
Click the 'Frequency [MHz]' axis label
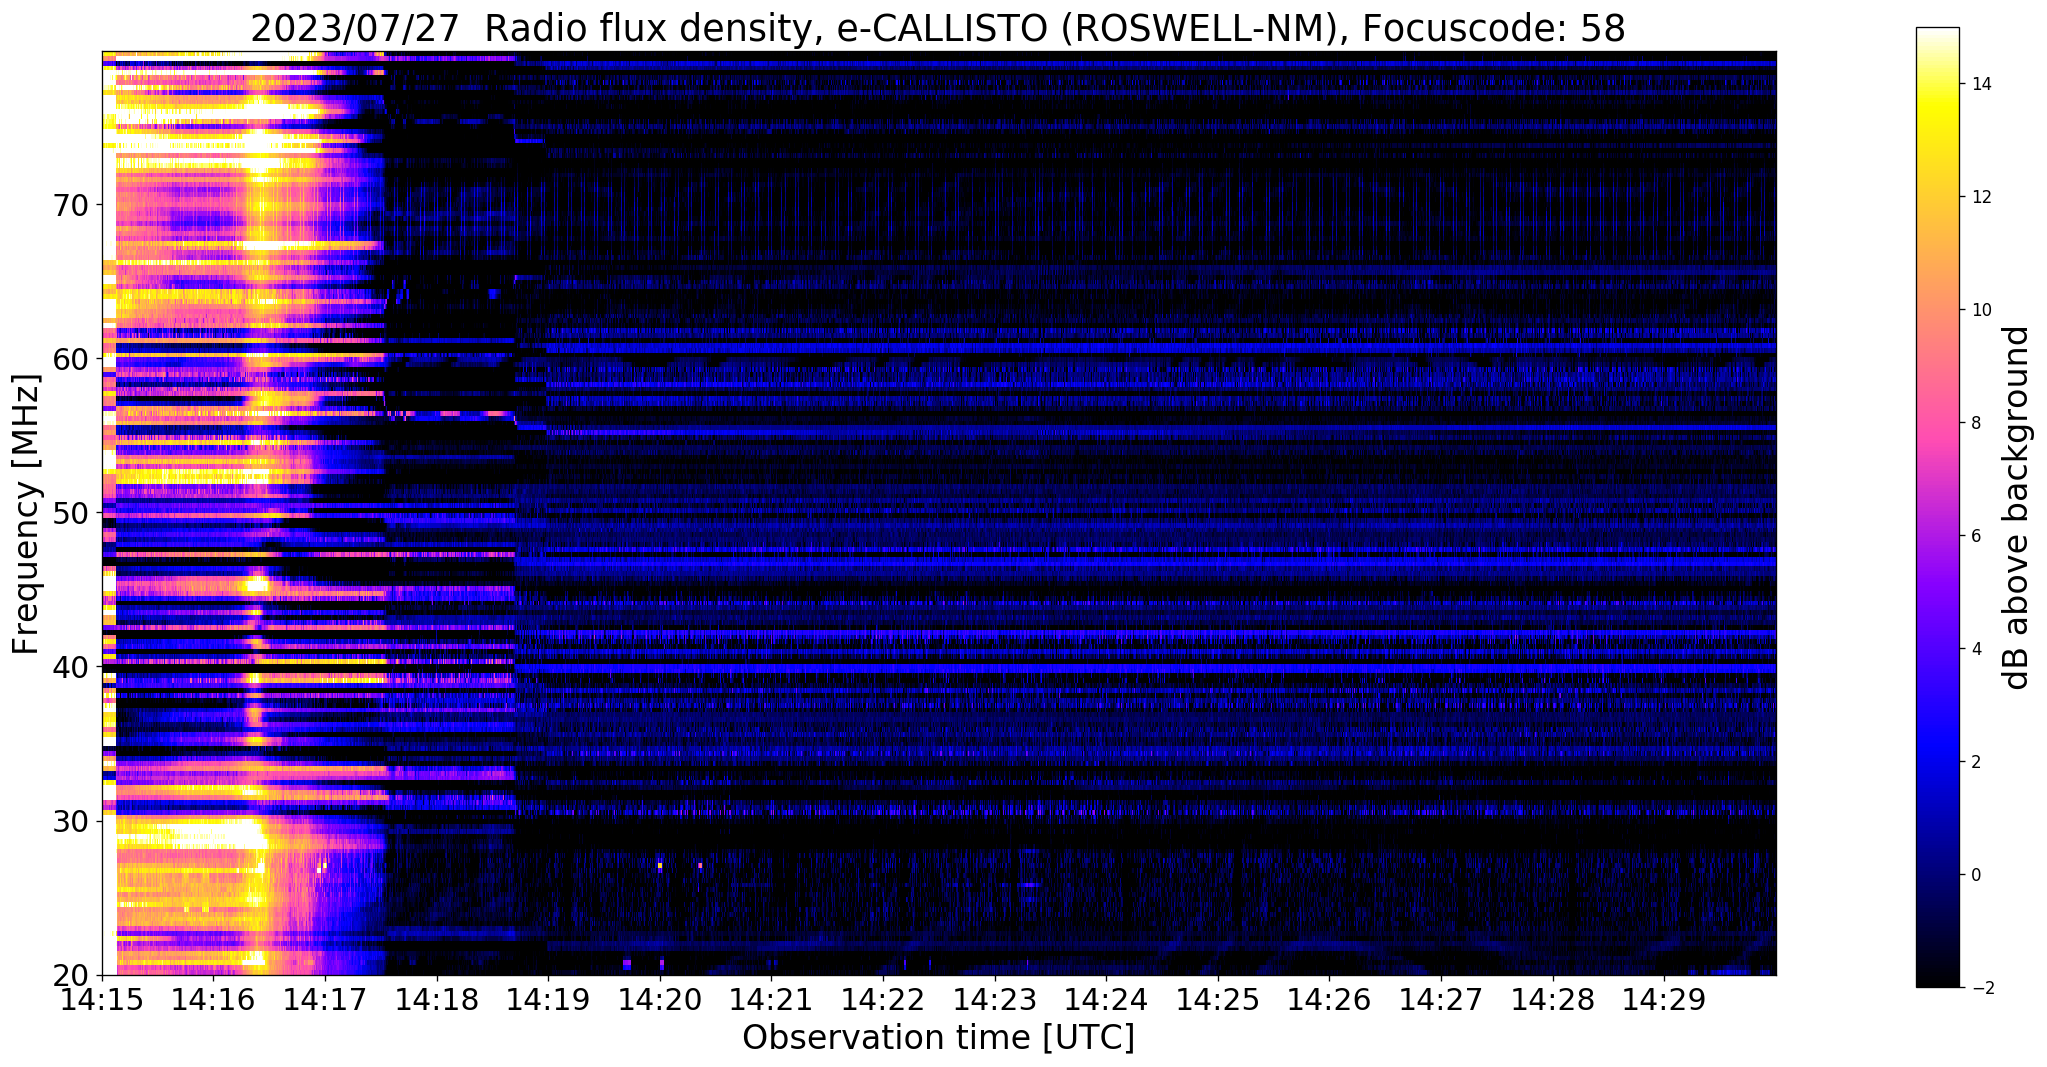pyautogui.click(x=27, y=514)
